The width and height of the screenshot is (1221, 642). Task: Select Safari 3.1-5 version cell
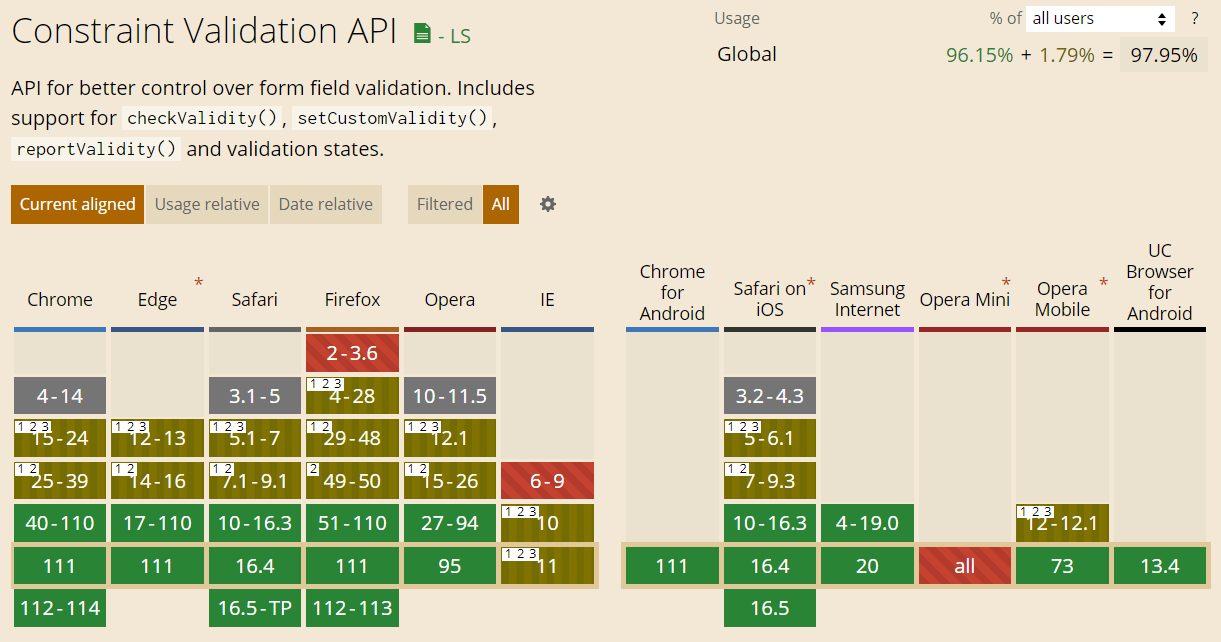pos(255,396)
